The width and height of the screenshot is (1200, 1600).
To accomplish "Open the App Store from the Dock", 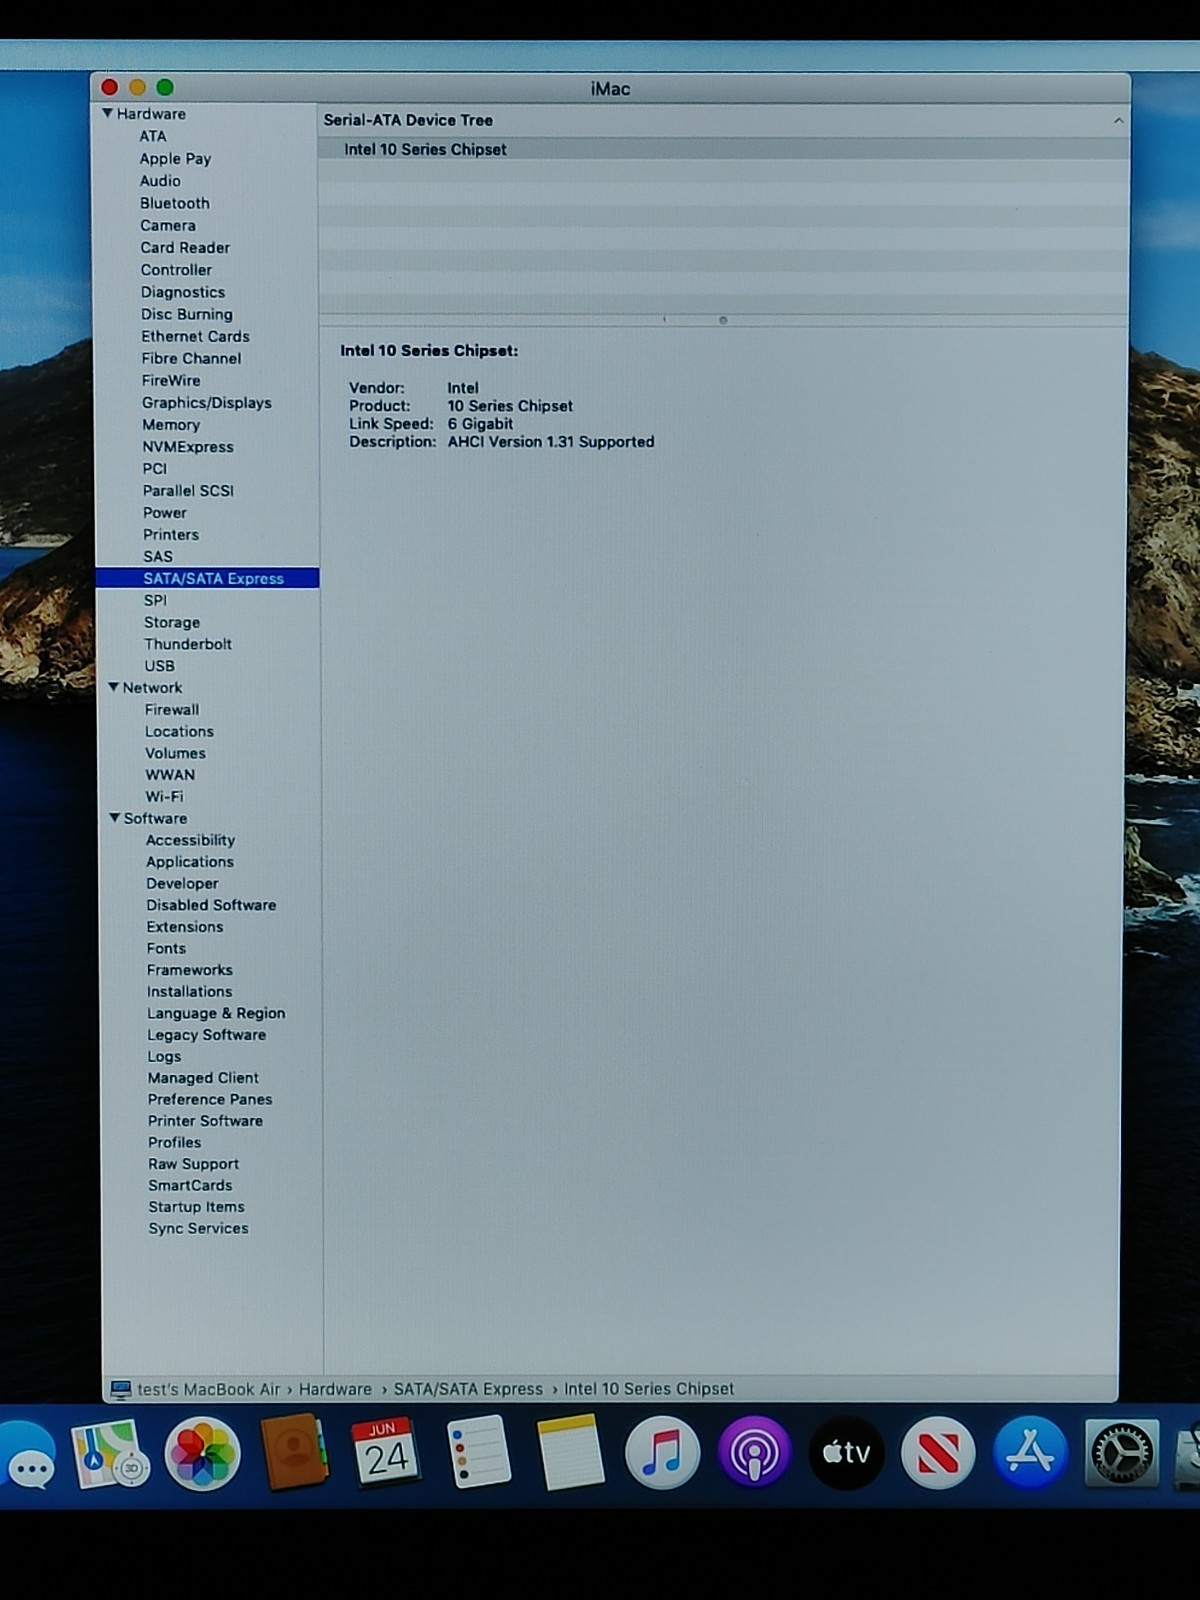I will point(1030,1453).
